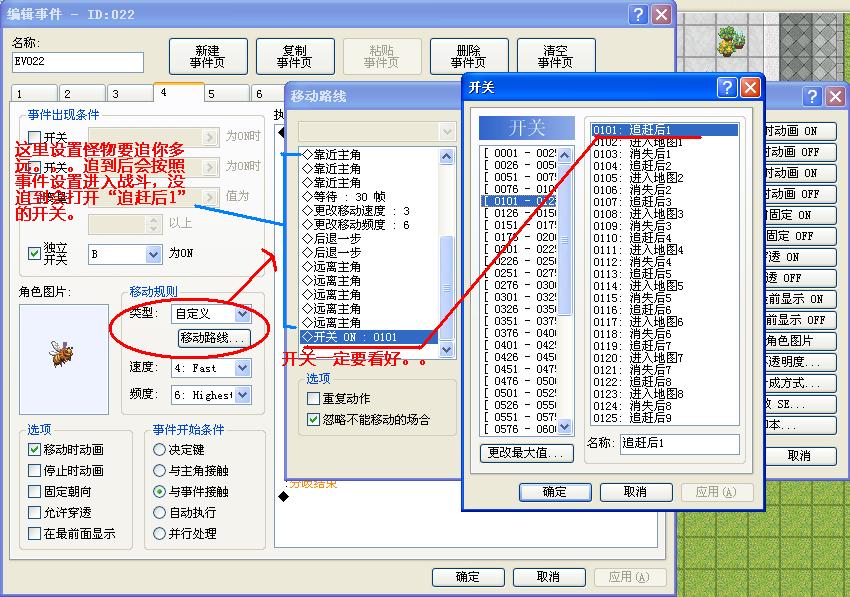Enable the 停止时动画 option

pos(34,470)
